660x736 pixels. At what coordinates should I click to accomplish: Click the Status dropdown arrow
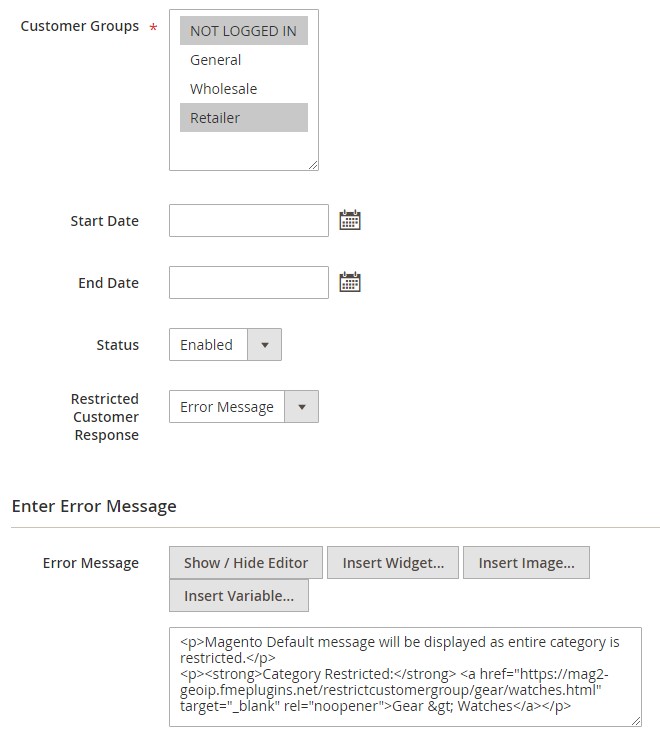tap(264, 345)
